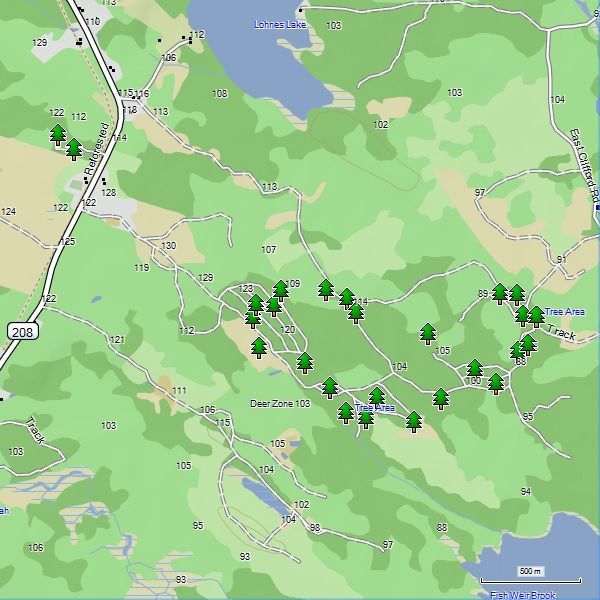Click the tree icon above the 100 elevation label

[x=475, y=369]
